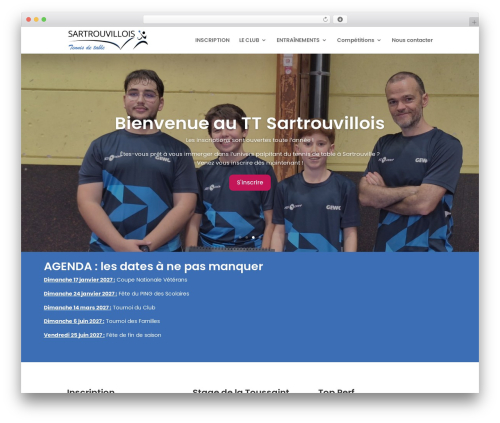Click 'Fête de fin de saison' text
Image resolution: width=500 pixels, height=423 pixels.
tap(134, 335)
